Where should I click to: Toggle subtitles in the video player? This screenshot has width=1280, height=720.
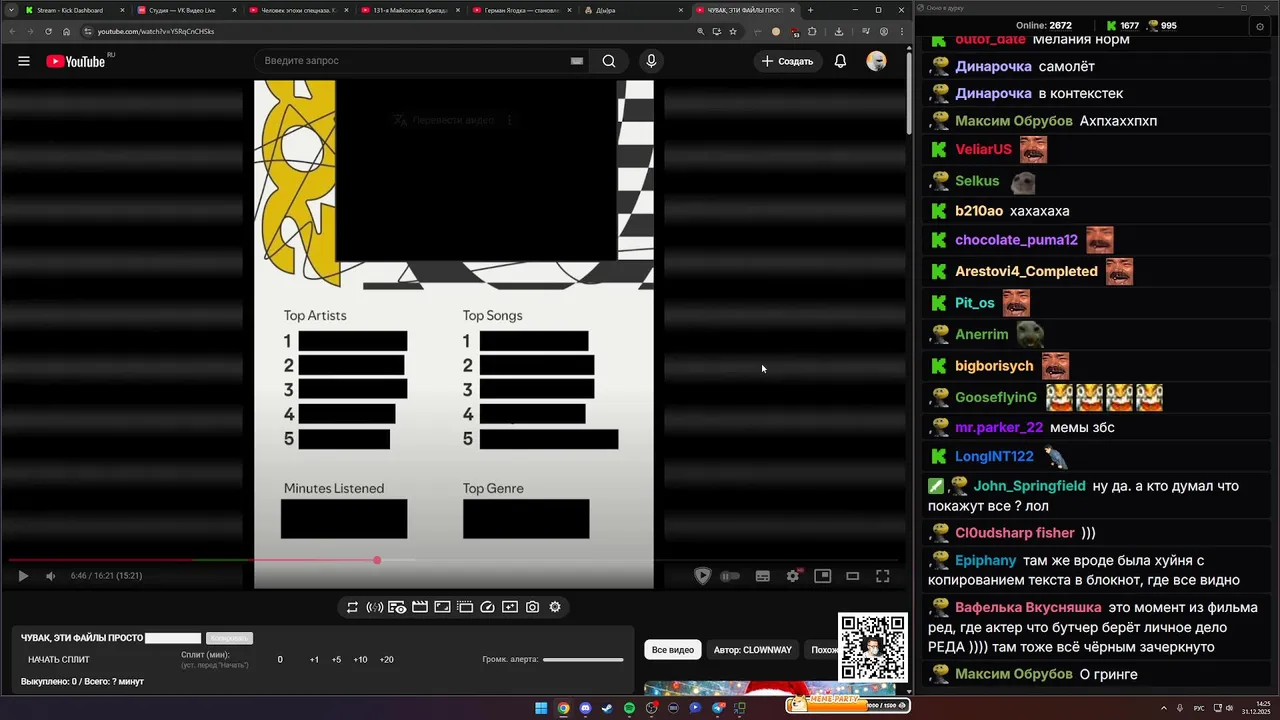(762, 576)
